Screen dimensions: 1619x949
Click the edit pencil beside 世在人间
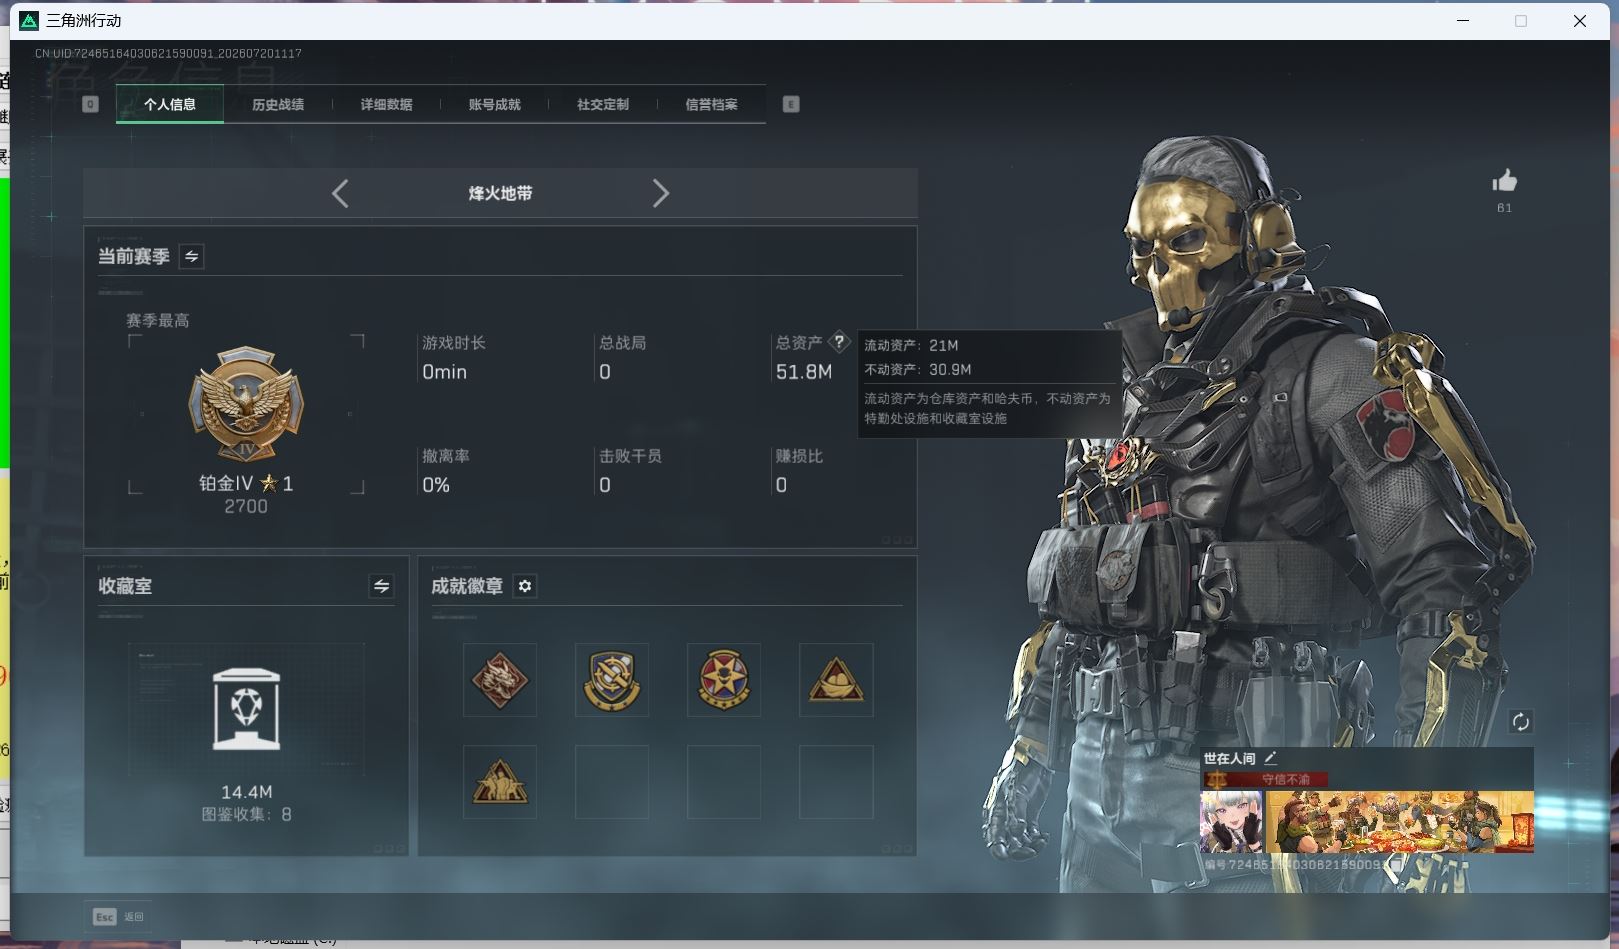[x=1271, y=758]
